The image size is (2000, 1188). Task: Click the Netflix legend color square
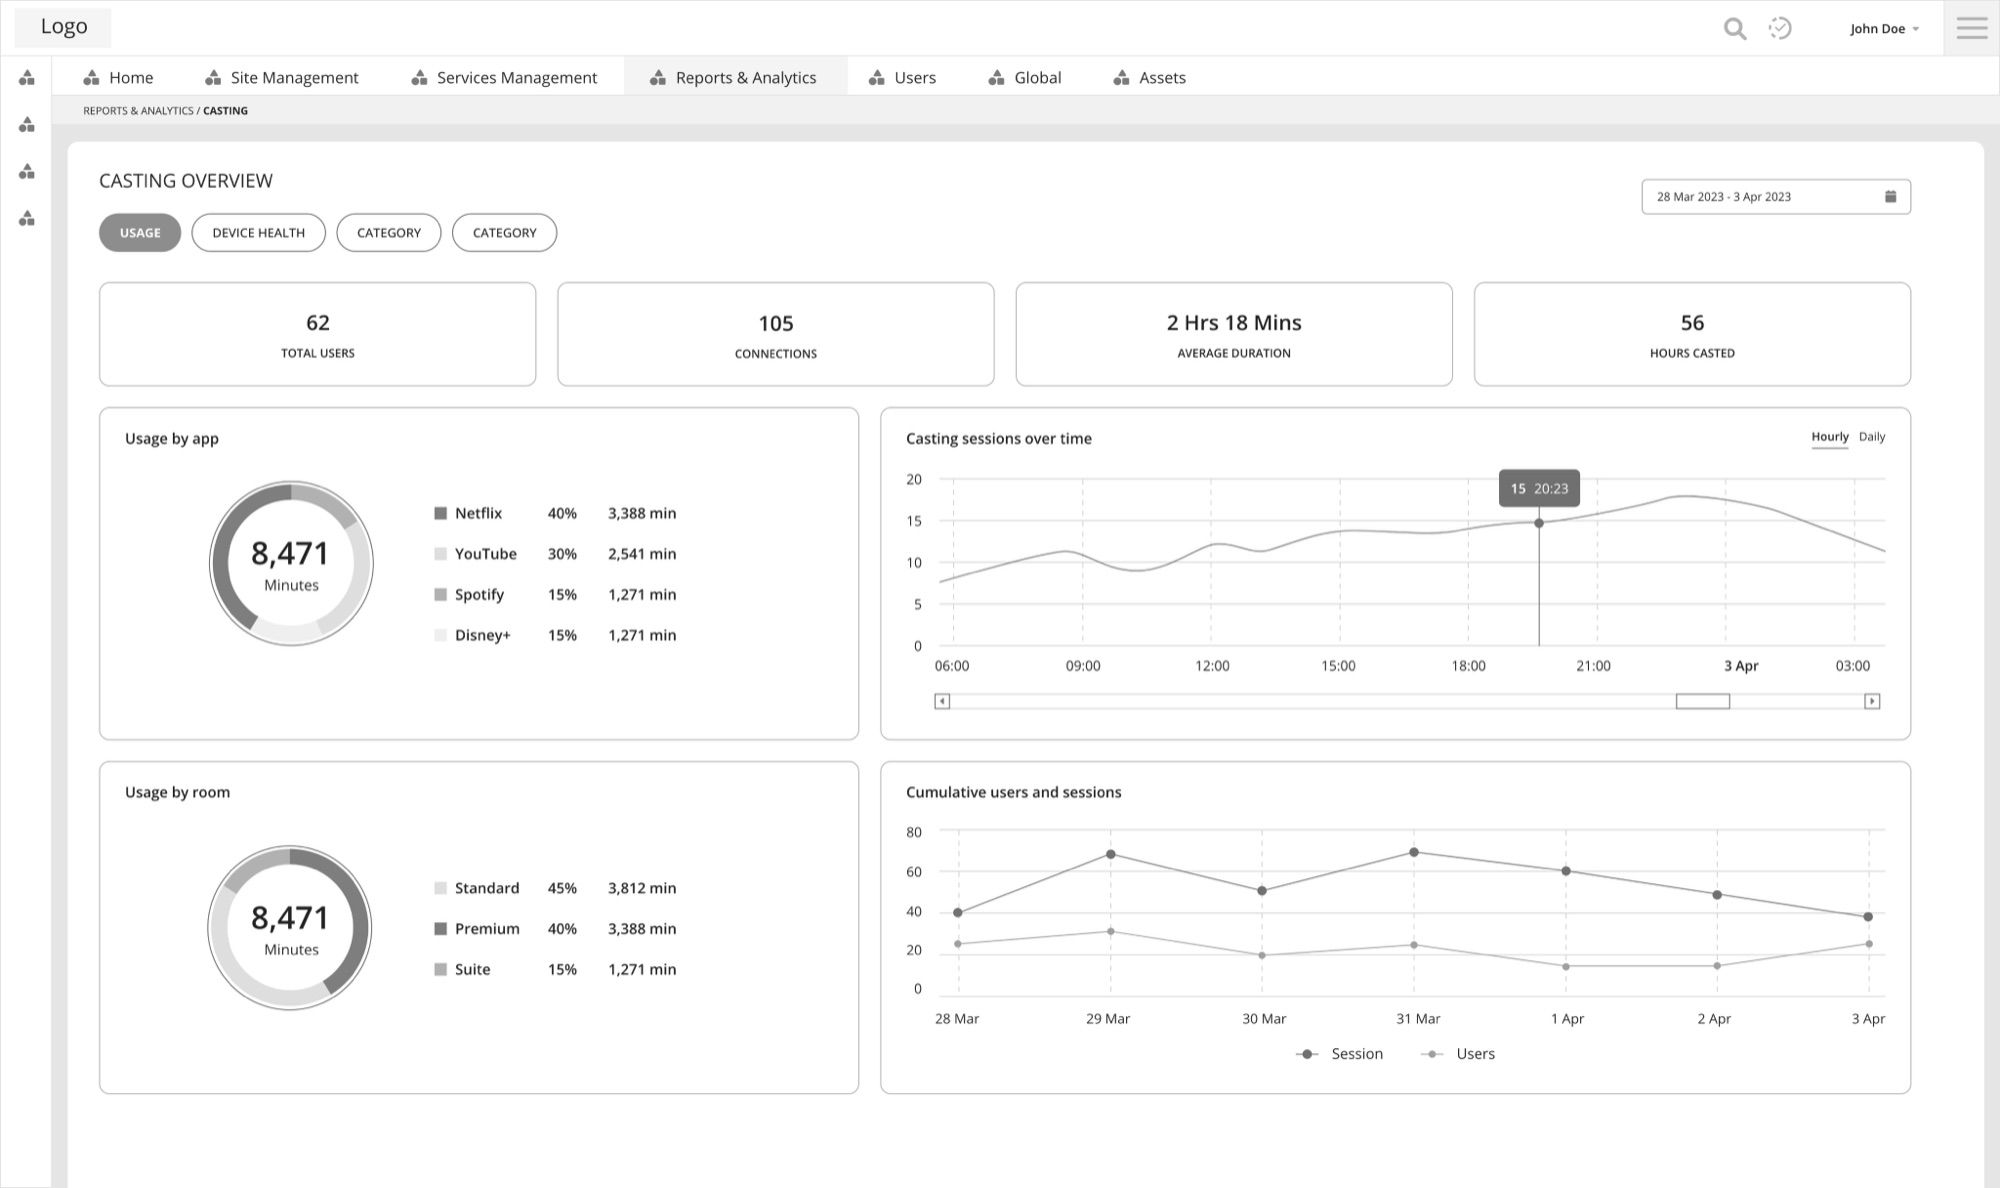pos(440,513)
